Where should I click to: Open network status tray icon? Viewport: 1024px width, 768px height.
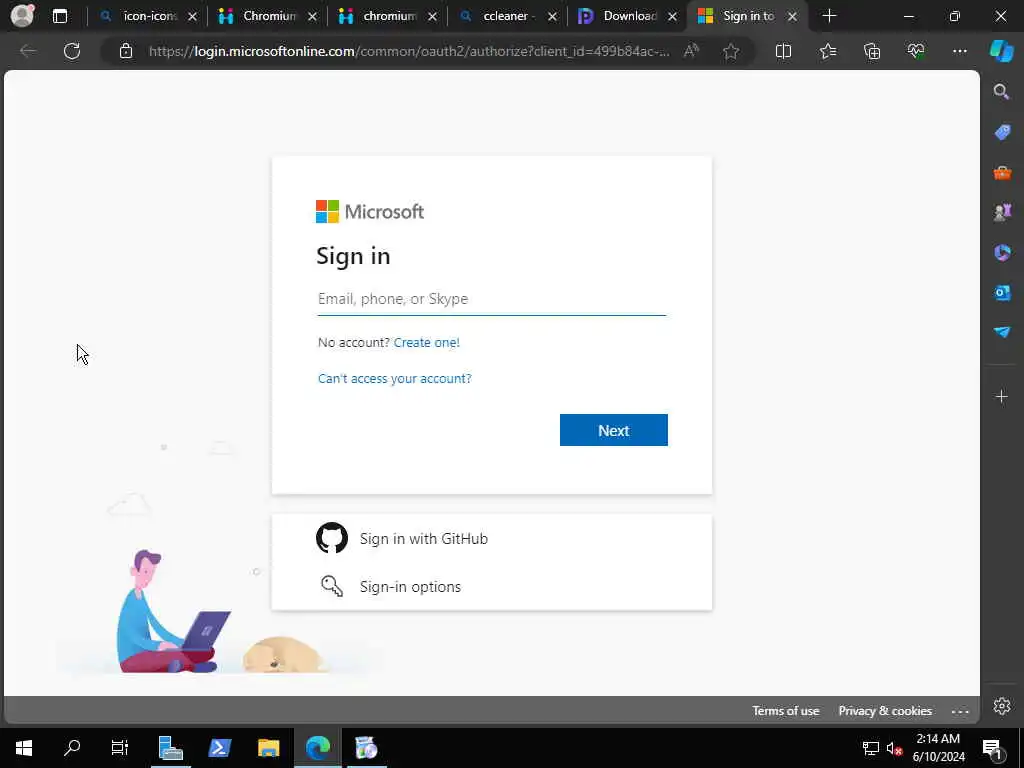click(x=871, y=748)
